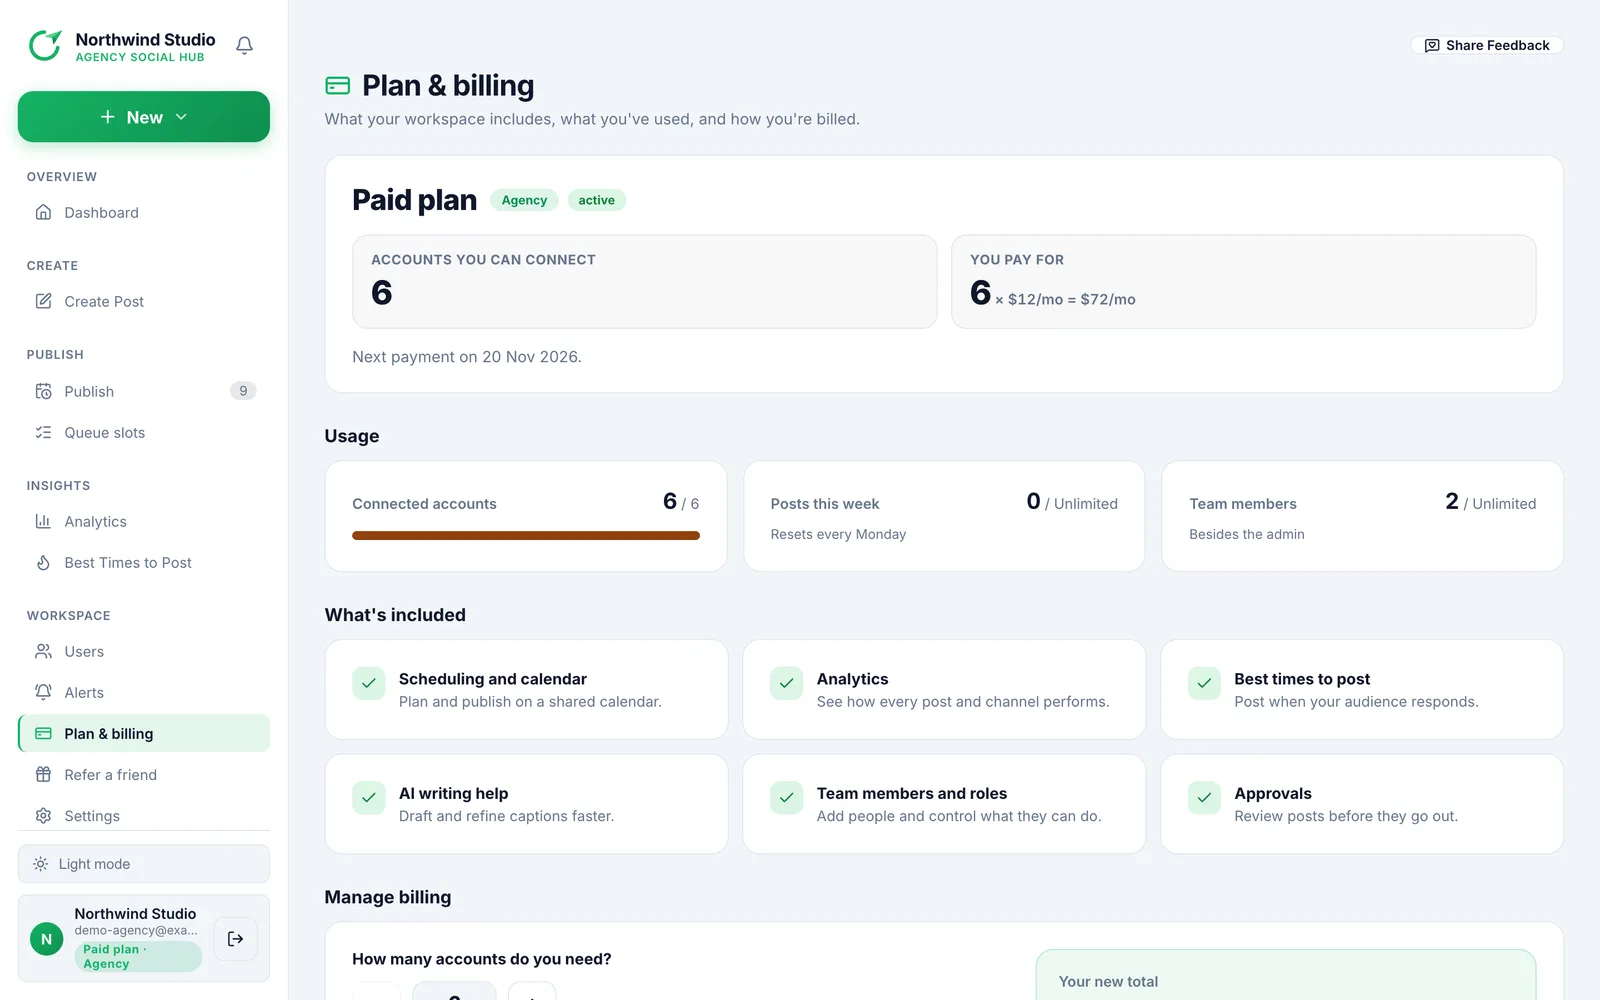Click the notifications bell icon

tap(244, 46)
